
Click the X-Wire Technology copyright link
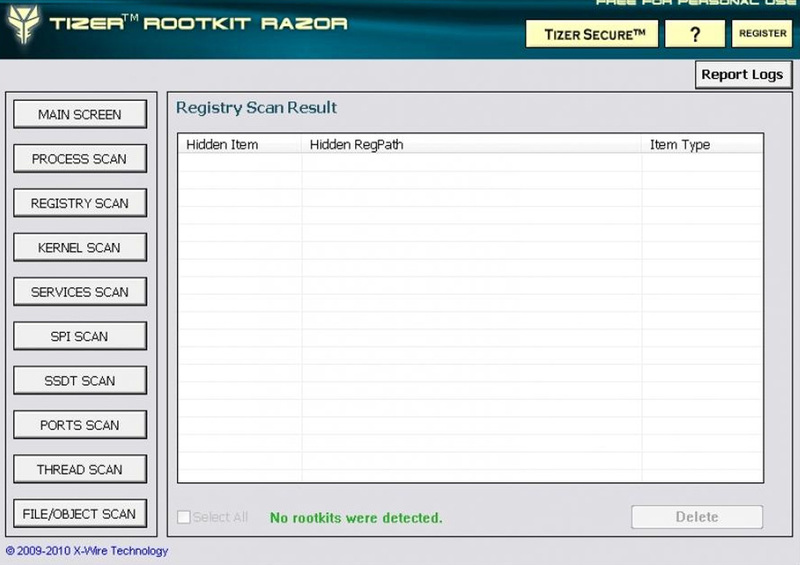pos(87,551)
